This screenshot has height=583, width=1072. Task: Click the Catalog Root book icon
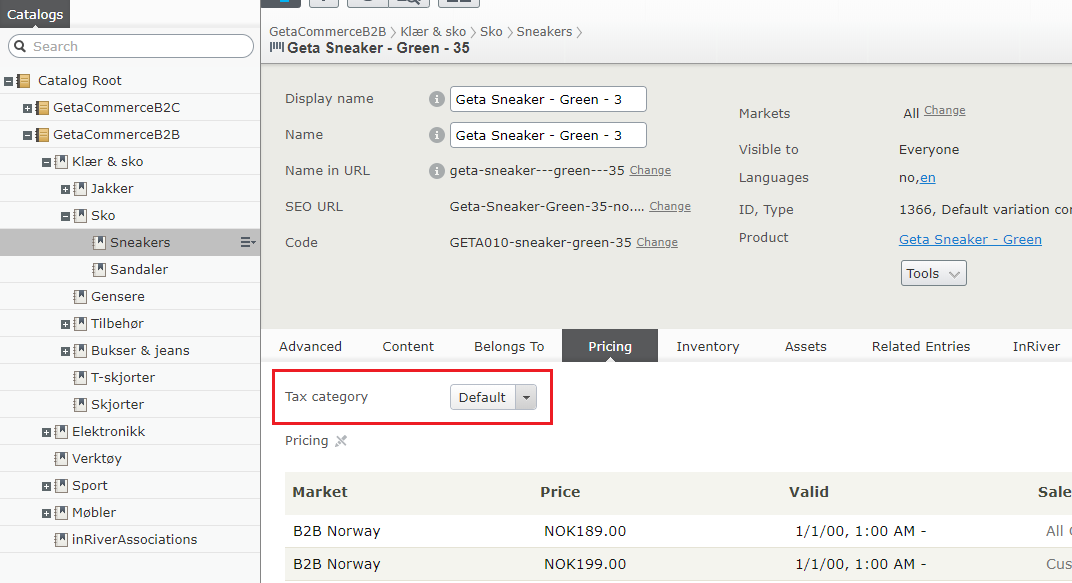click(x=24, y=81)
